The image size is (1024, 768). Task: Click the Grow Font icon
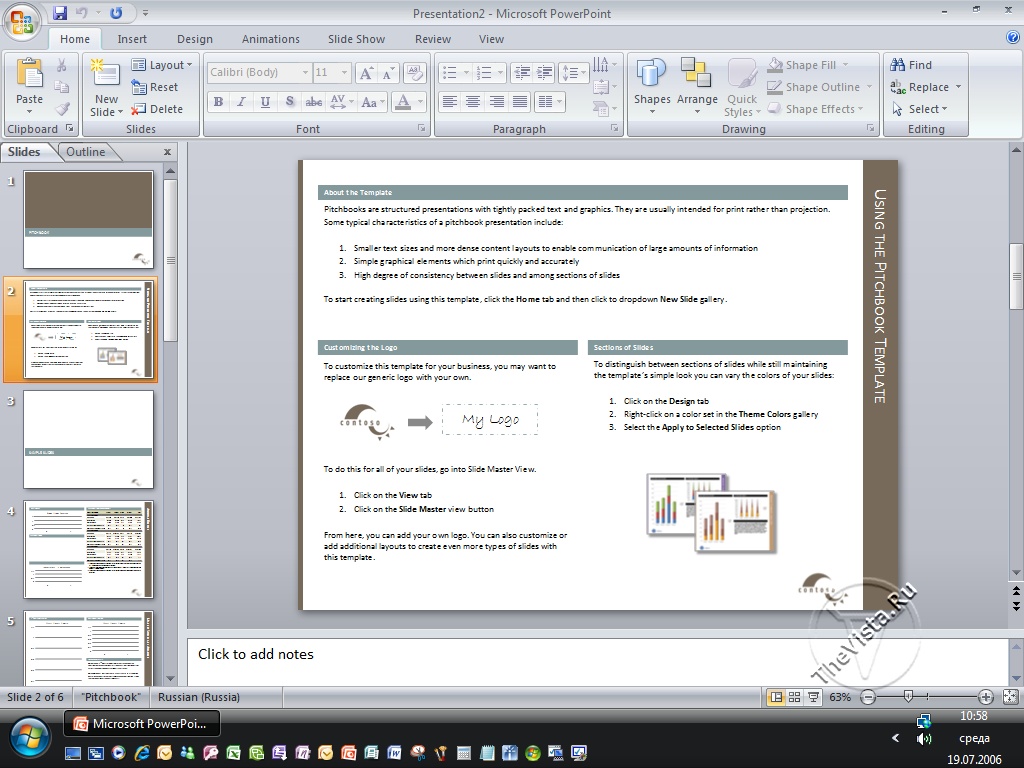(366, 73)
